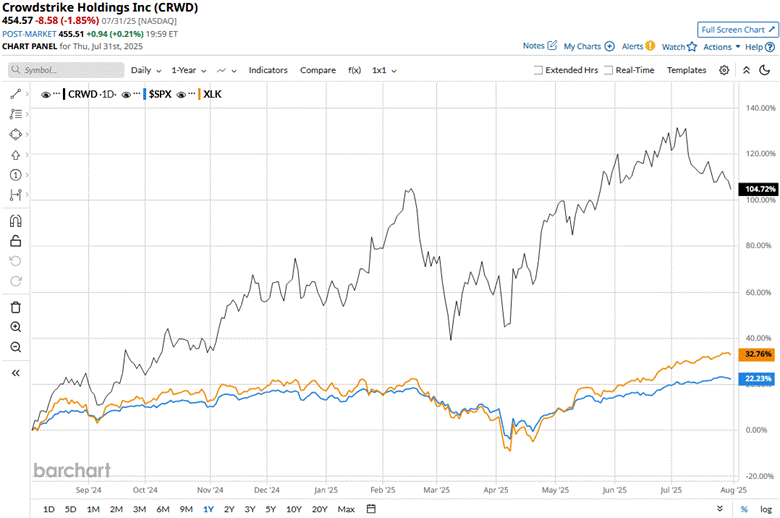The height and width of the screenshot is (518, 780).
Task: Open the Fibonacci and text annotations tool
Action: (15, 114)
